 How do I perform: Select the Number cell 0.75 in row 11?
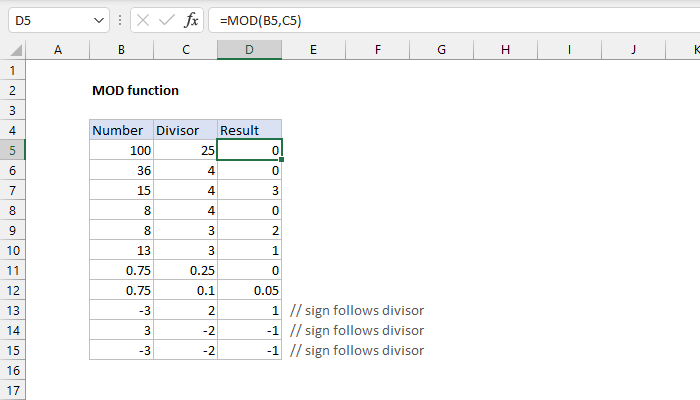pos(121,271)
